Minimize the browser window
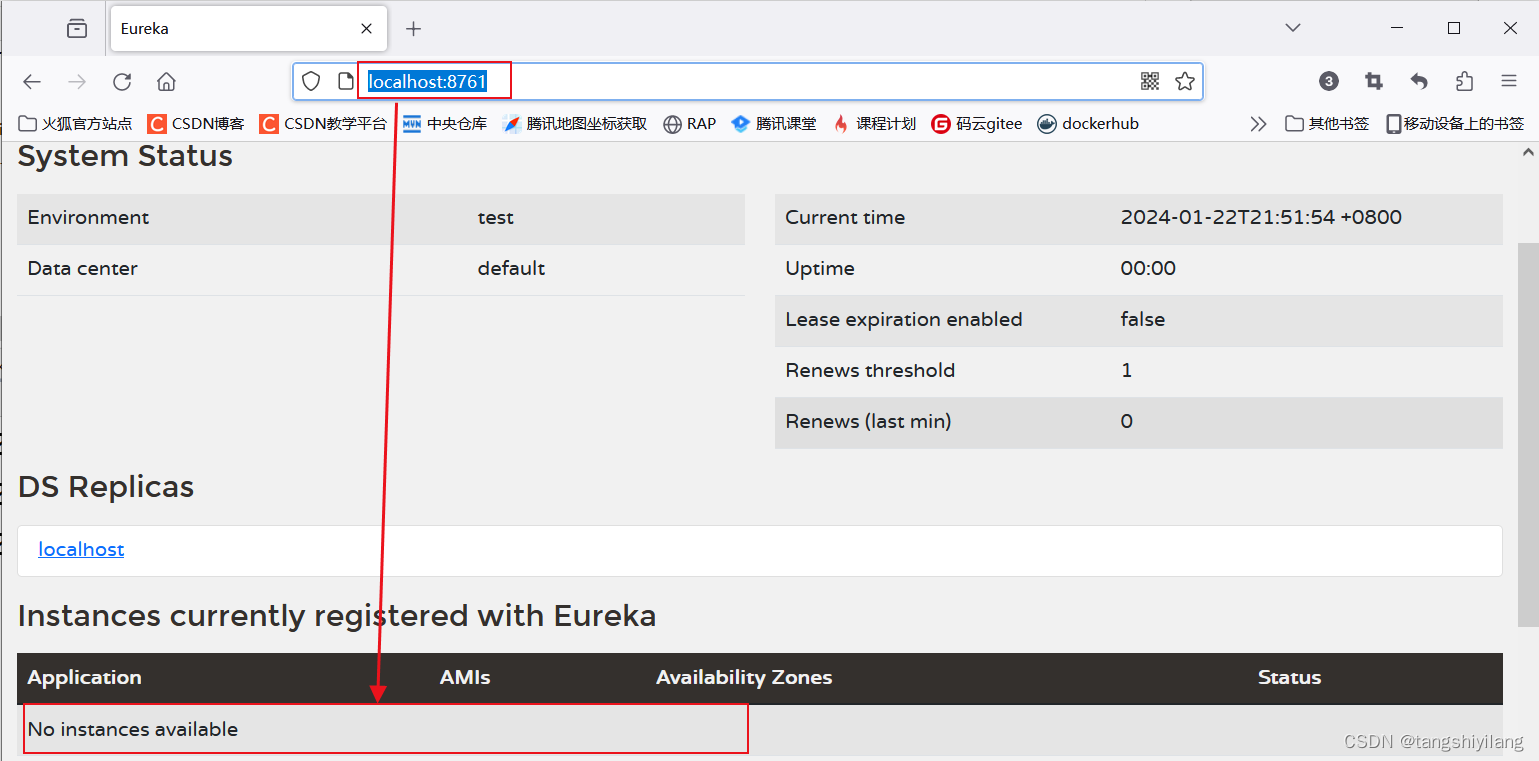Viewport: 1539px width, 761px height. tap(1397, 28)
